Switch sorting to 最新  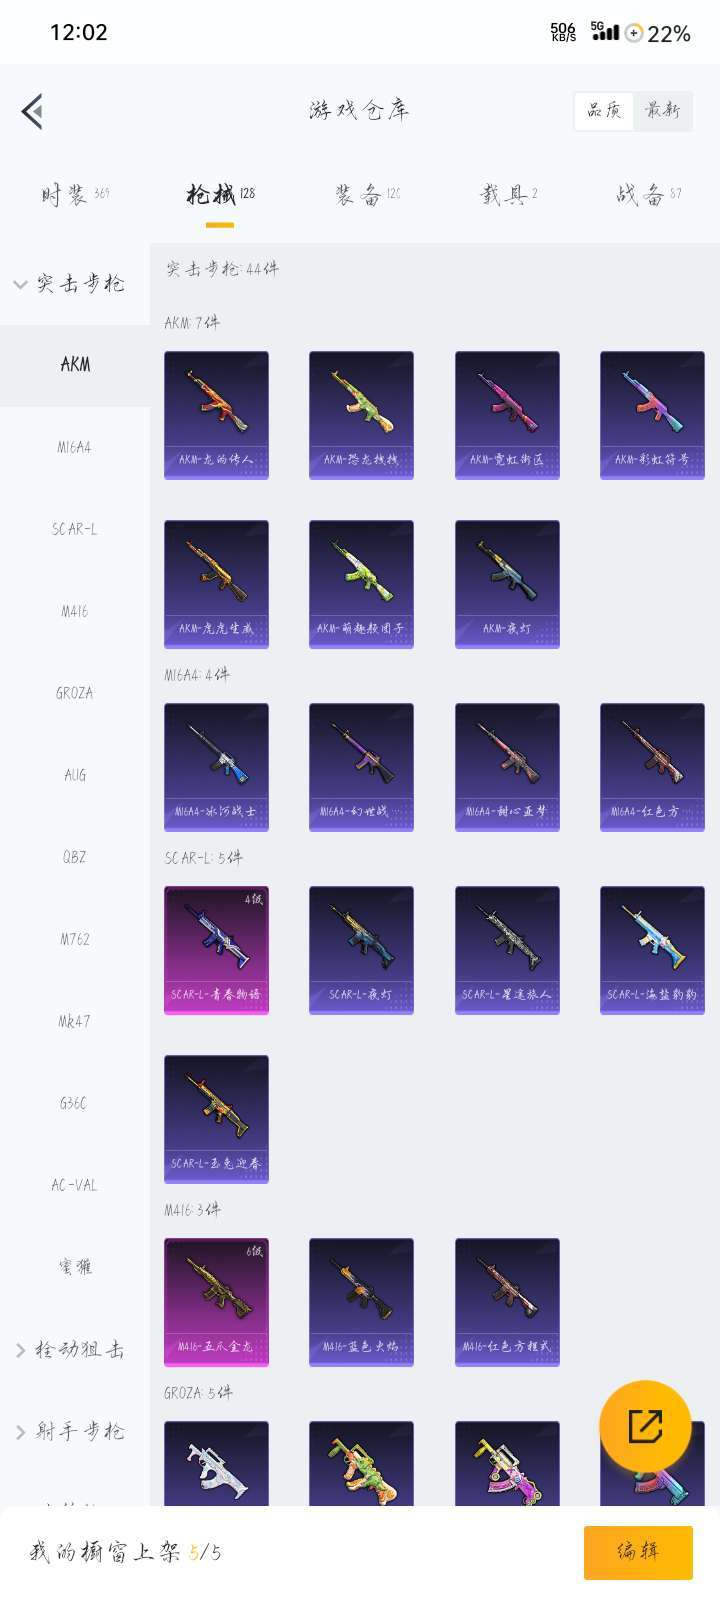tap(662, 111)
